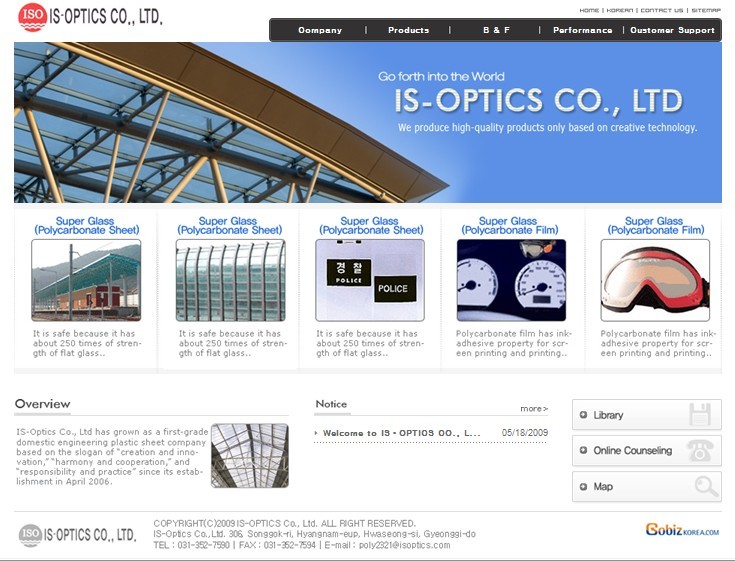
Task: Open the SITEMAP link
Action: point(706,10)
